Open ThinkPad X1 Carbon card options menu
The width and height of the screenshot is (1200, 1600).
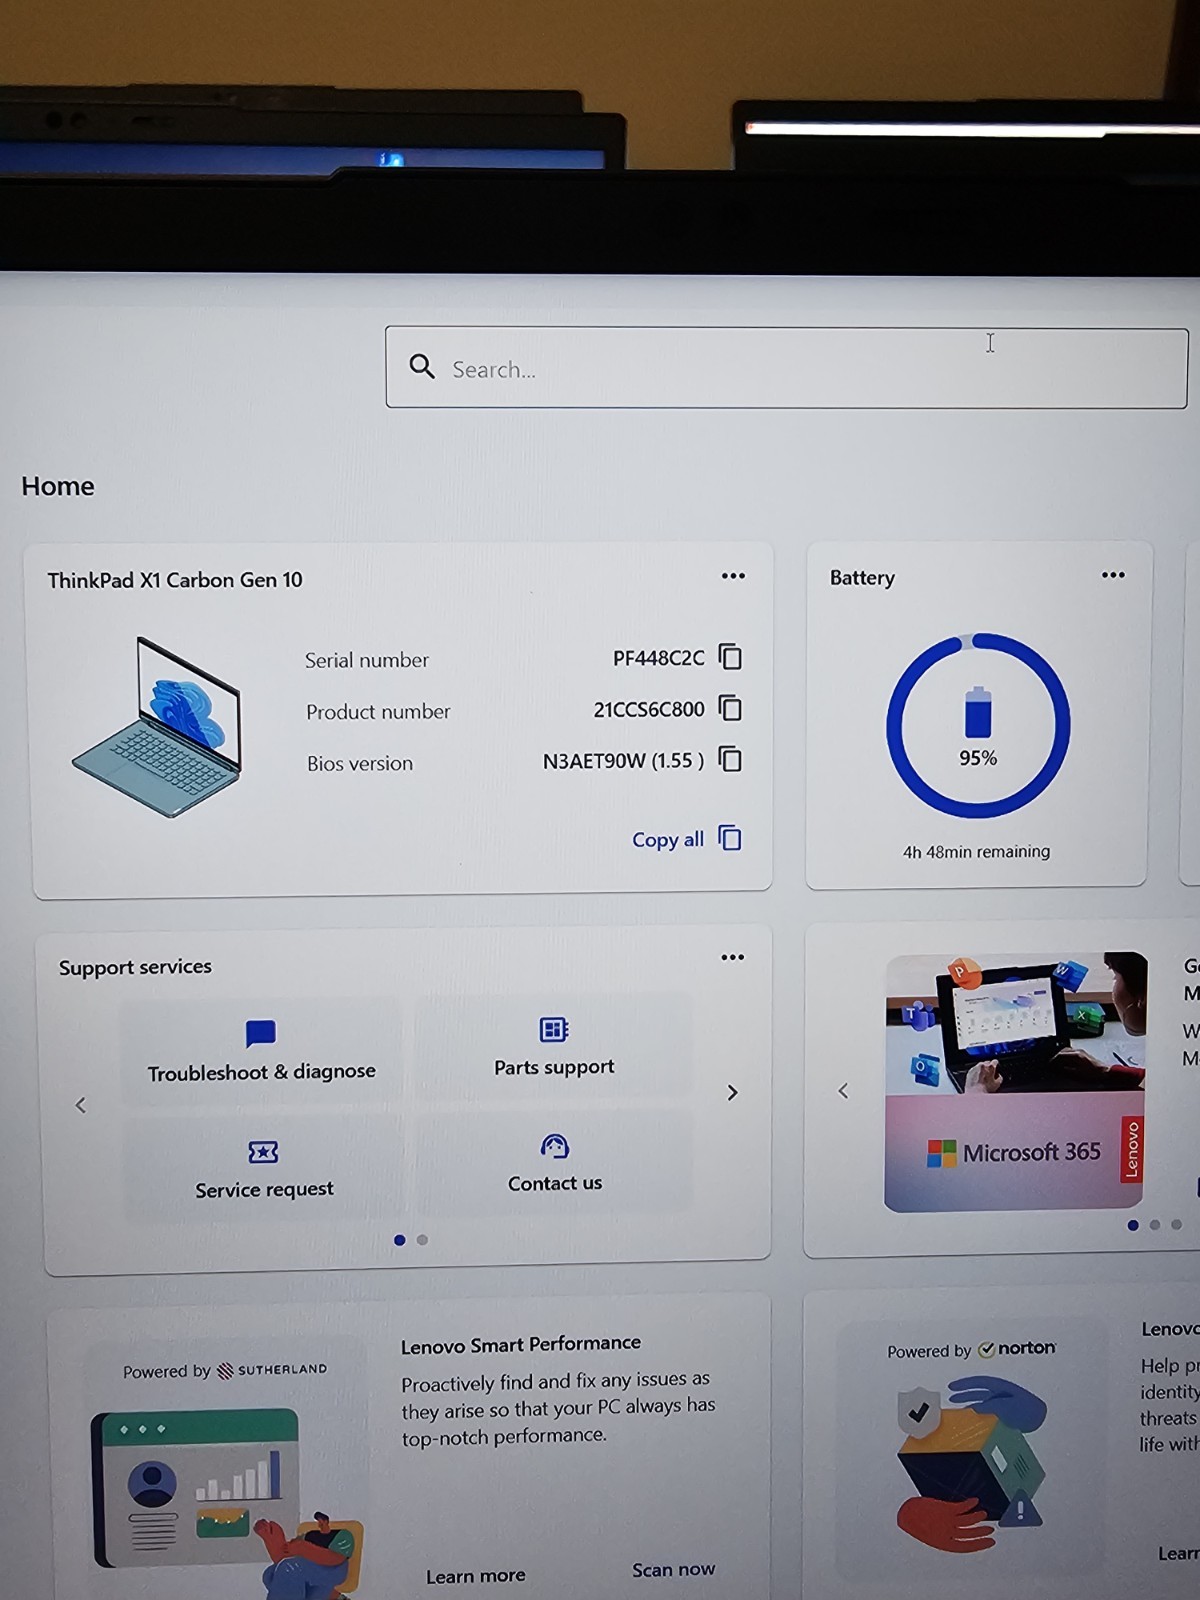click(x=733, y=576)
